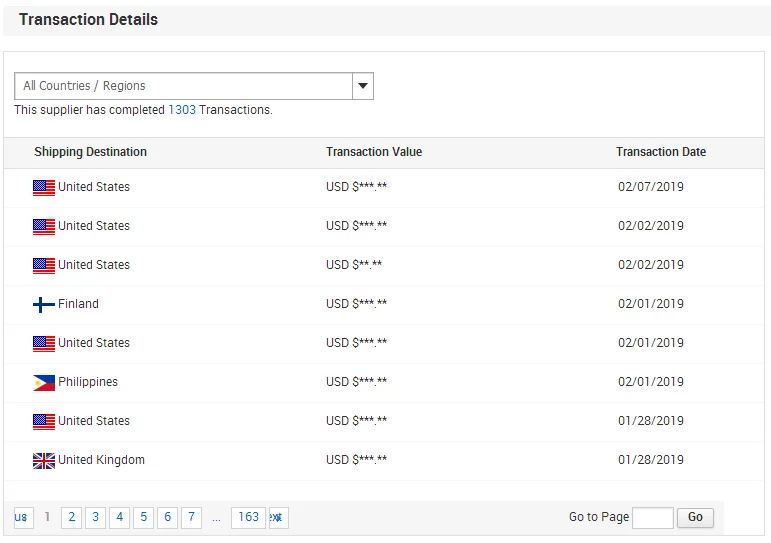Select the Philippines destination text
This screenshot has width=771, height=543.
coord(88,382)
